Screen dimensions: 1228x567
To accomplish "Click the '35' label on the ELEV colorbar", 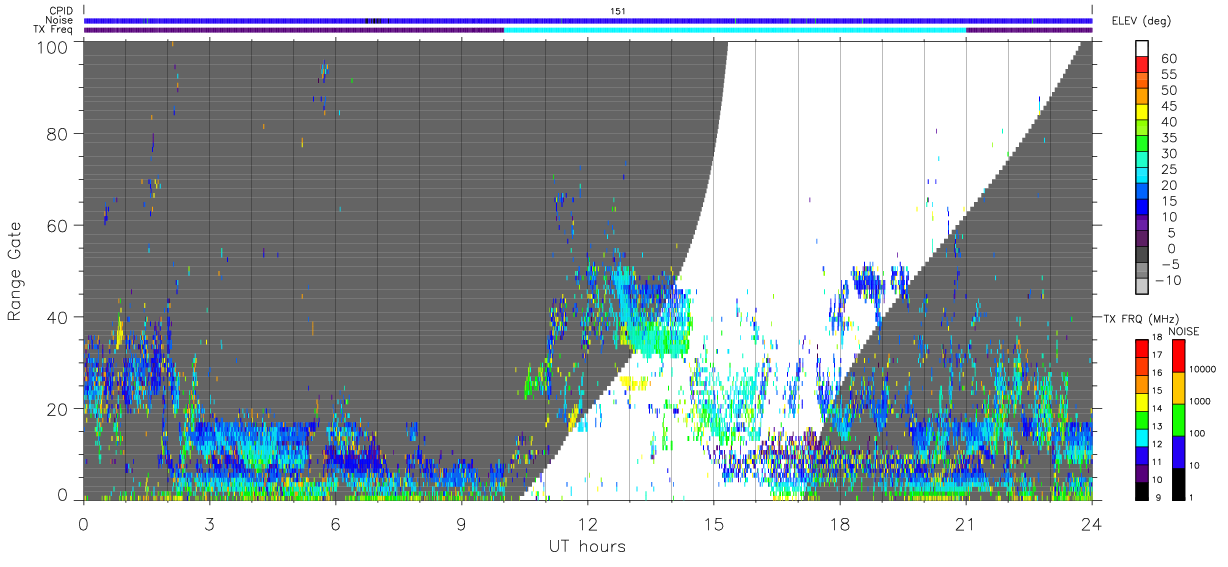I will point(1170,138).
